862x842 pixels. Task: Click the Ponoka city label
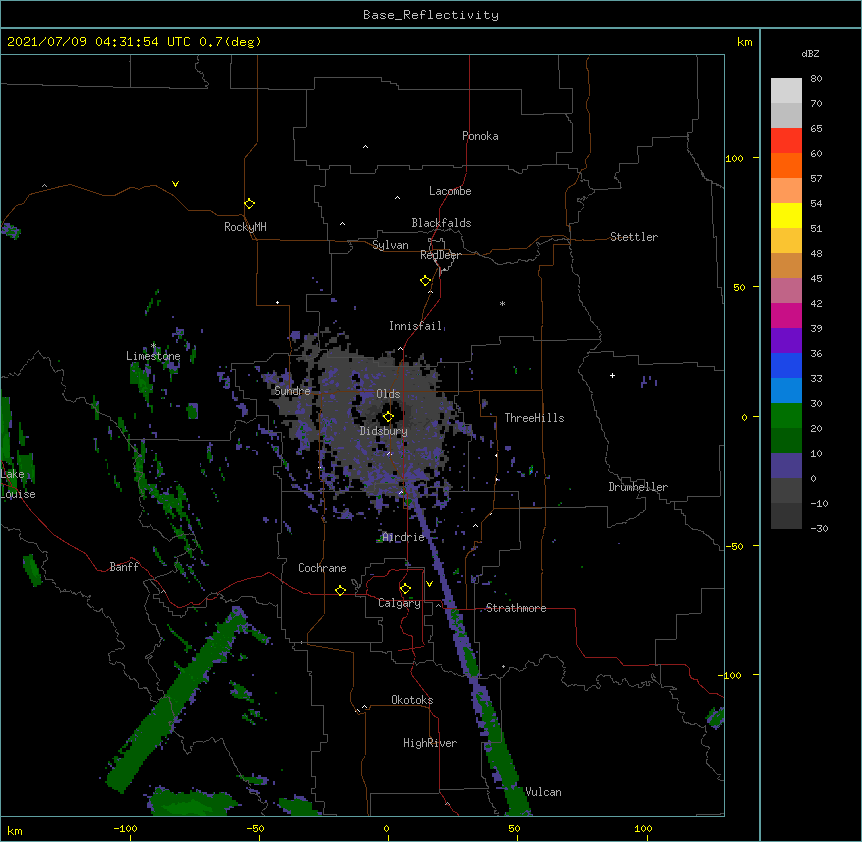(x=480, y=136)
